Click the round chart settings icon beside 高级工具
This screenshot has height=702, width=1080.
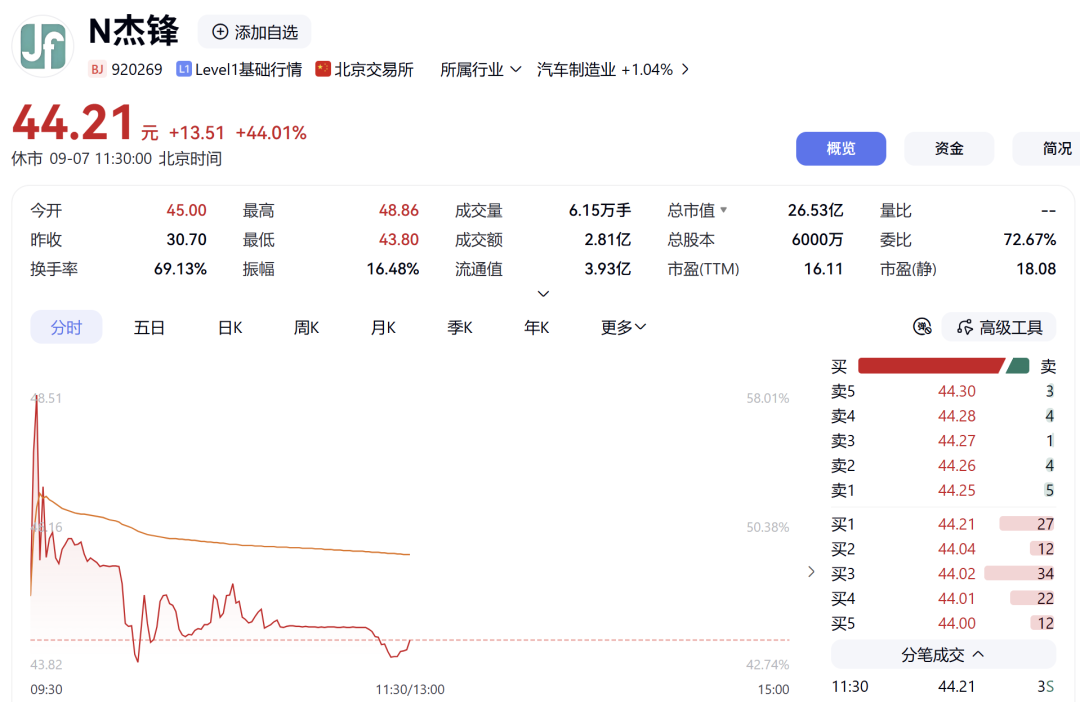(922, 327)
